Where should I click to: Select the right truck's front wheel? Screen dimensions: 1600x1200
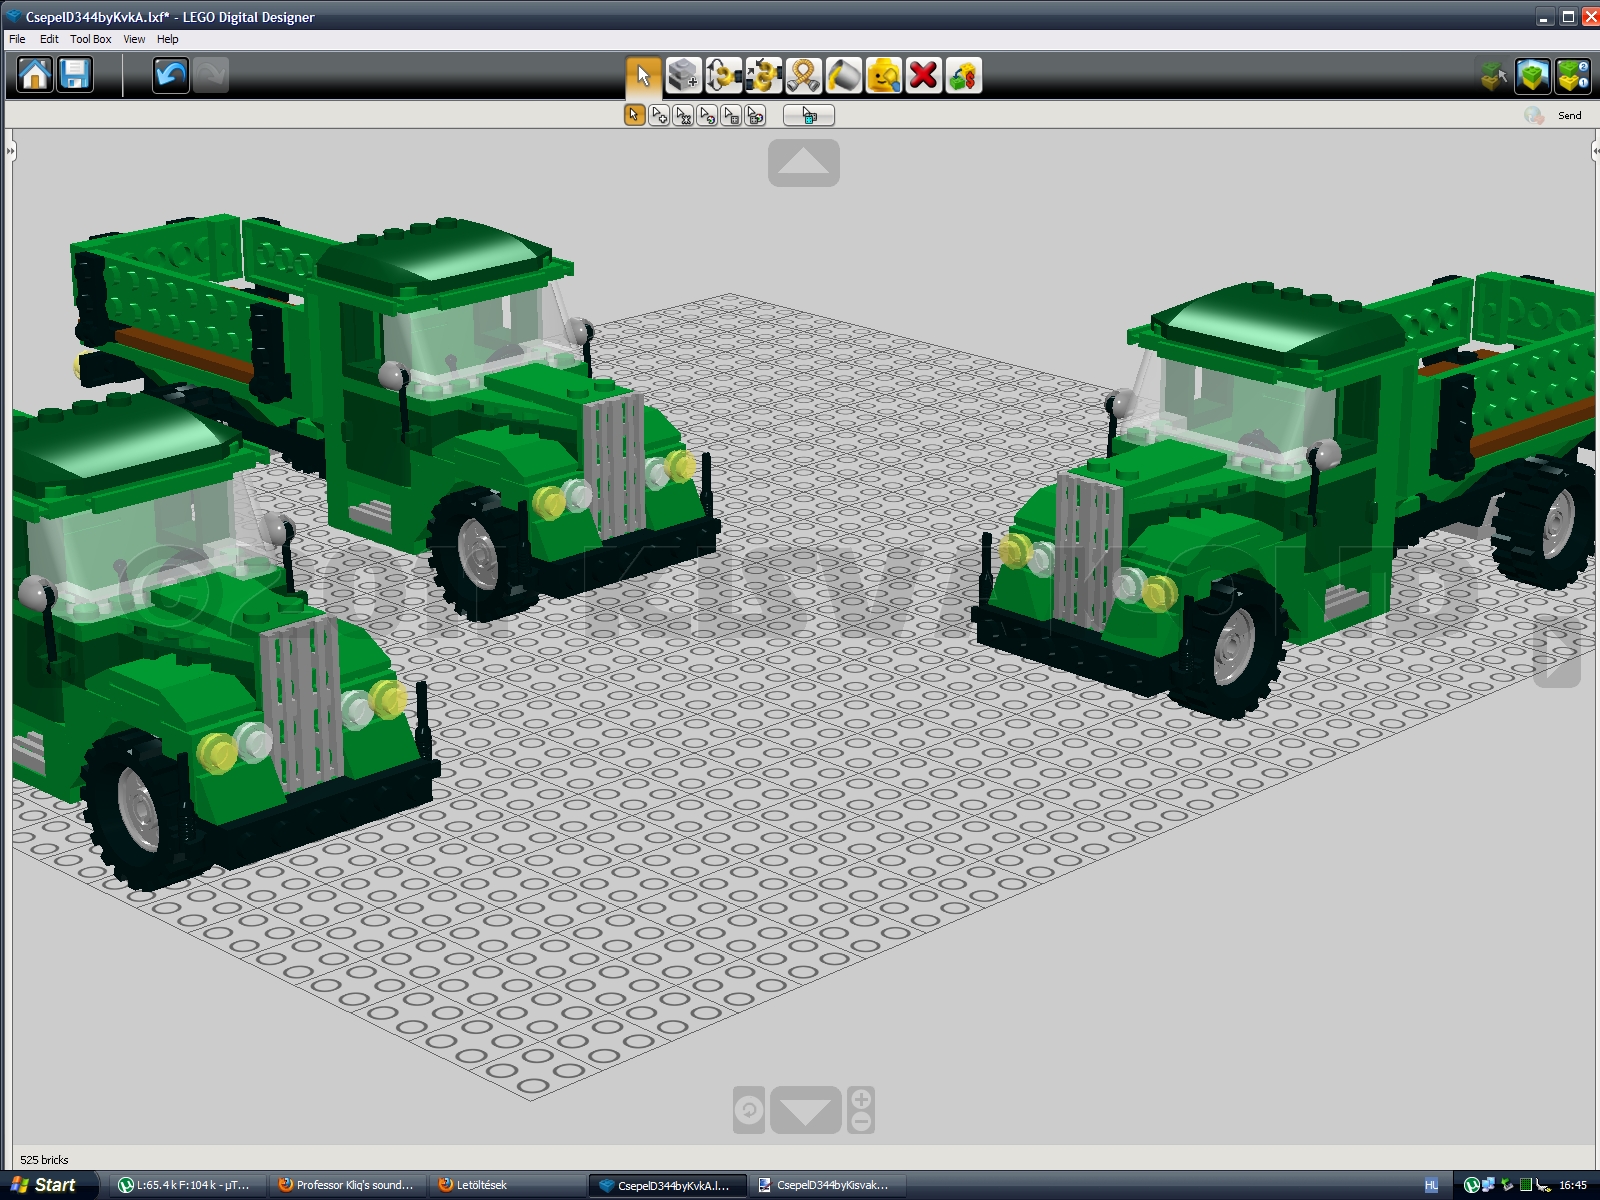[1229, 647]
